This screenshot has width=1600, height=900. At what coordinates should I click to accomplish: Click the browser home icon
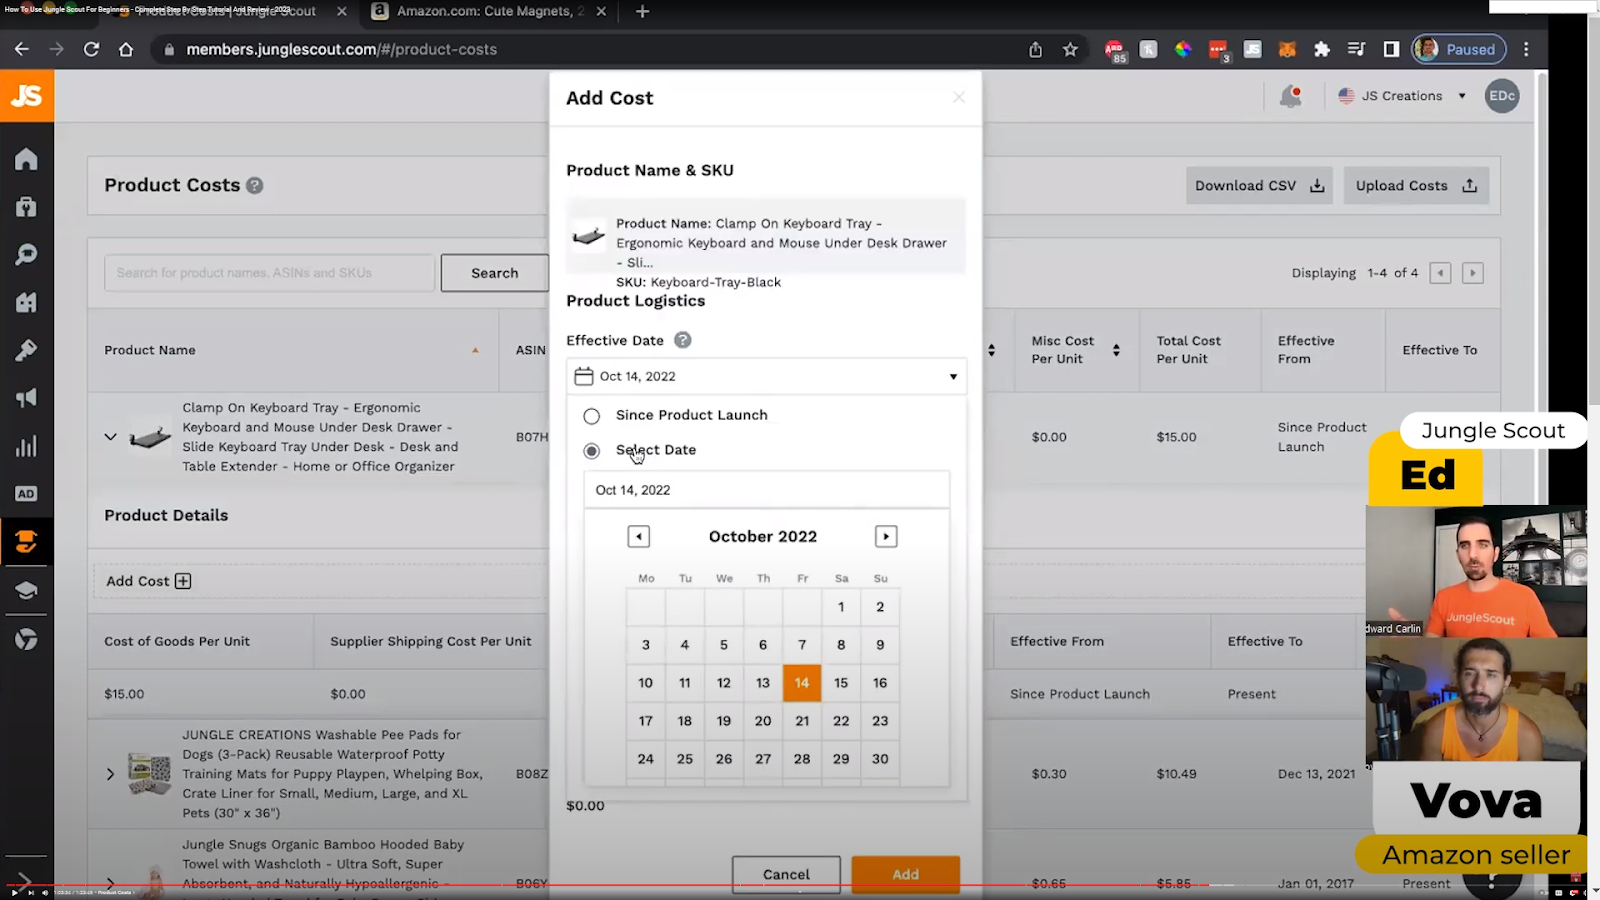(126, 49)
